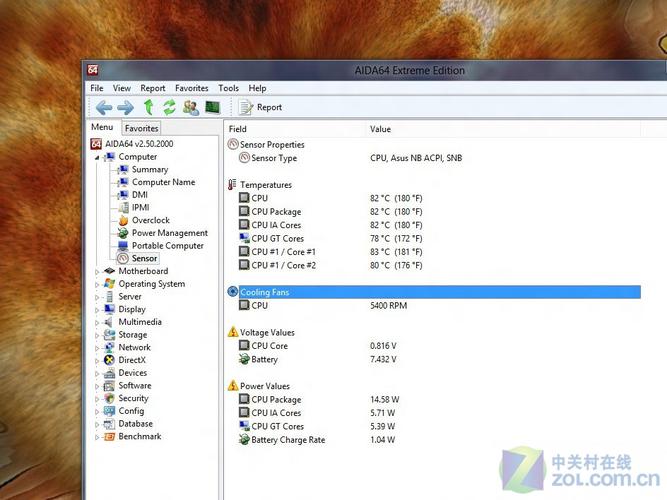Open the Favorites menu in menu bar

tap(192, 88)
